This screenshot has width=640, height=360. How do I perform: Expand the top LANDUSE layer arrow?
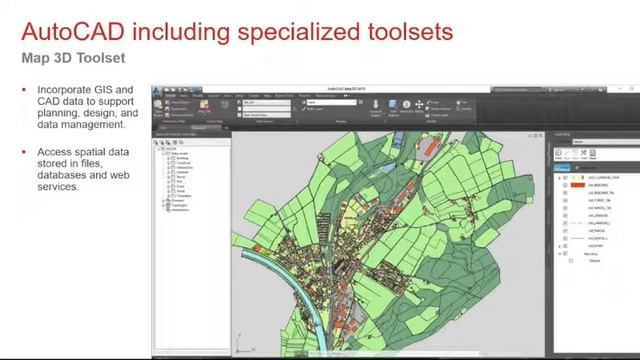[560, 178]
